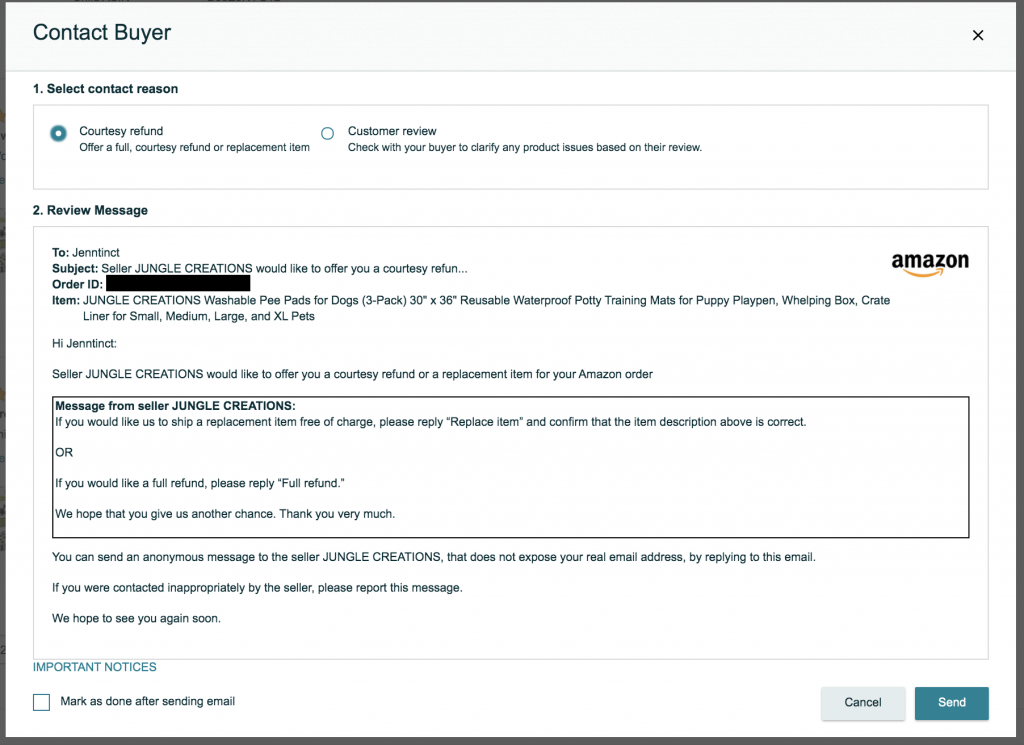Click 'Offer a full, courtesy refund or replacement item' description

[195, 148]
